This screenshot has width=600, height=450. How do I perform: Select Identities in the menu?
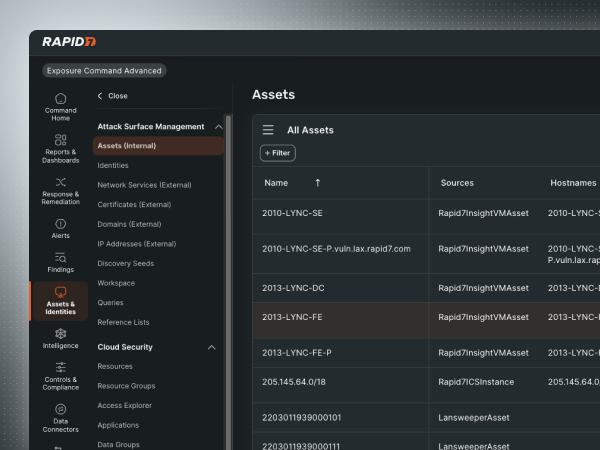coord(113,165)
